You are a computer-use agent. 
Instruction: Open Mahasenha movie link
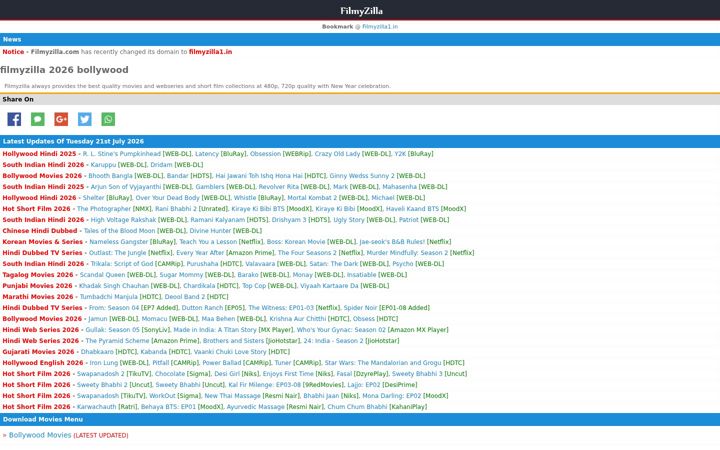coord(399,187)
